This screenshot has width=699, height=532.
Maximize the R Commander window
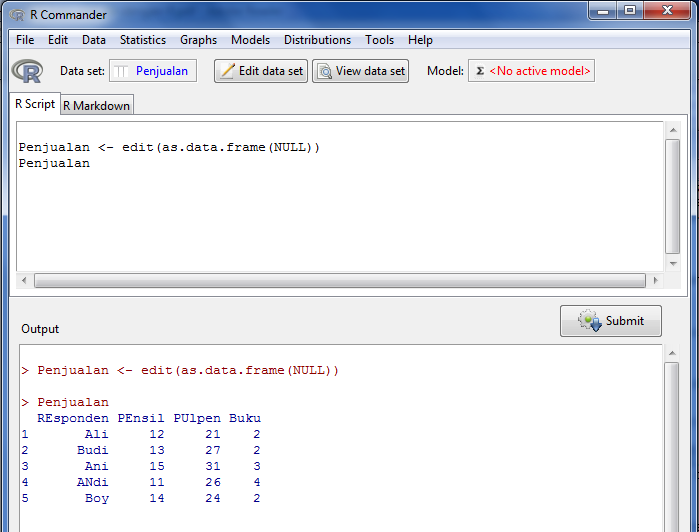tap(630, 11)
